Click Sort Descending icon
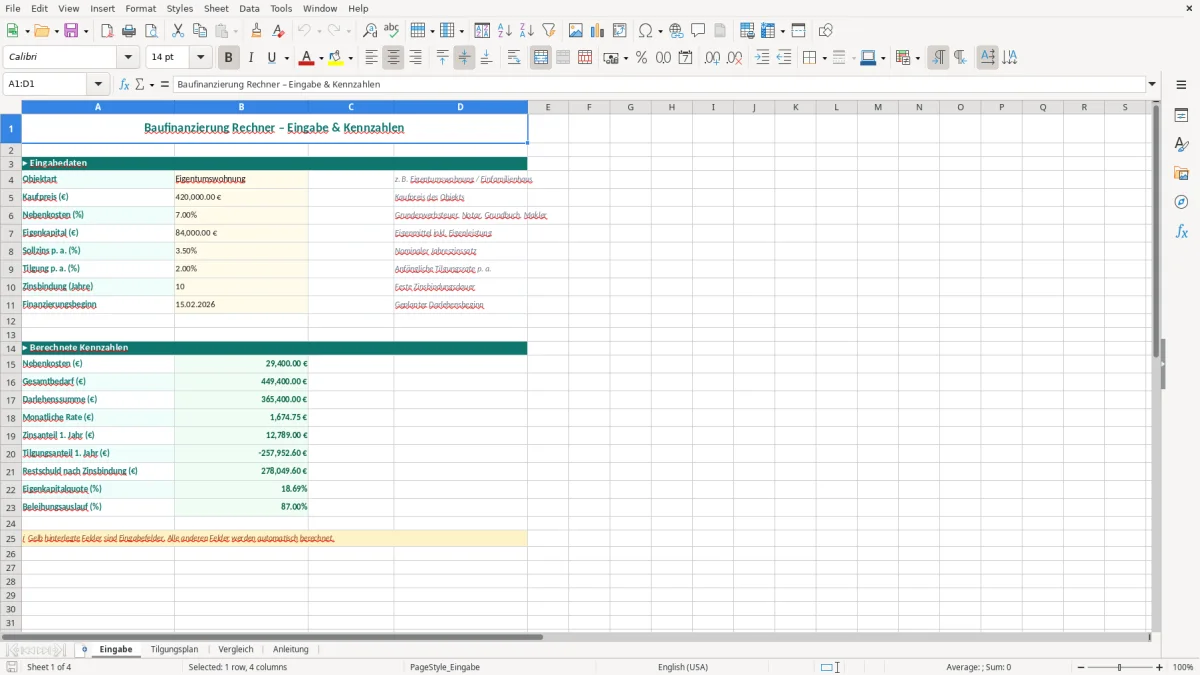Viewport: 1200px width, 675px height. pos(527,31)
